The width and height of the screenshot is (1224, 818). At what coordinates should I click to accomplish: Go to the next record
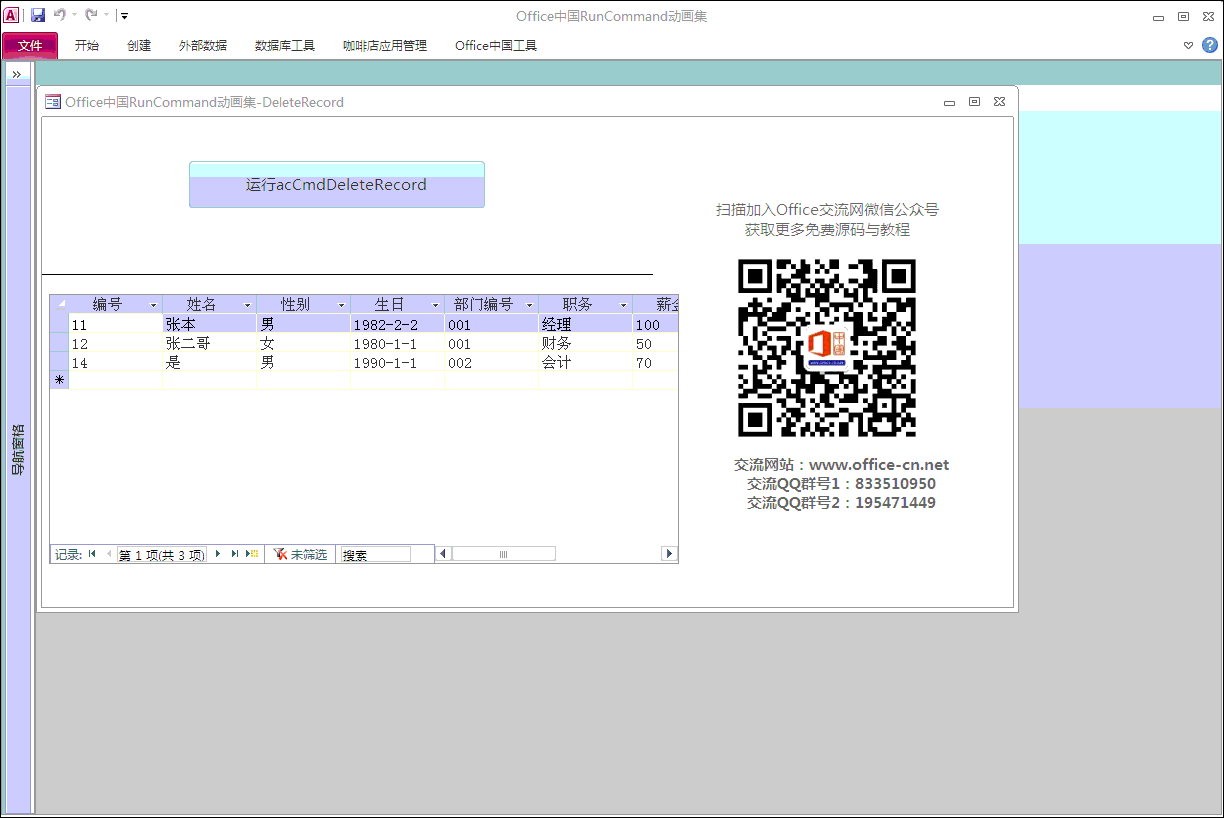(x=218, y=554)
